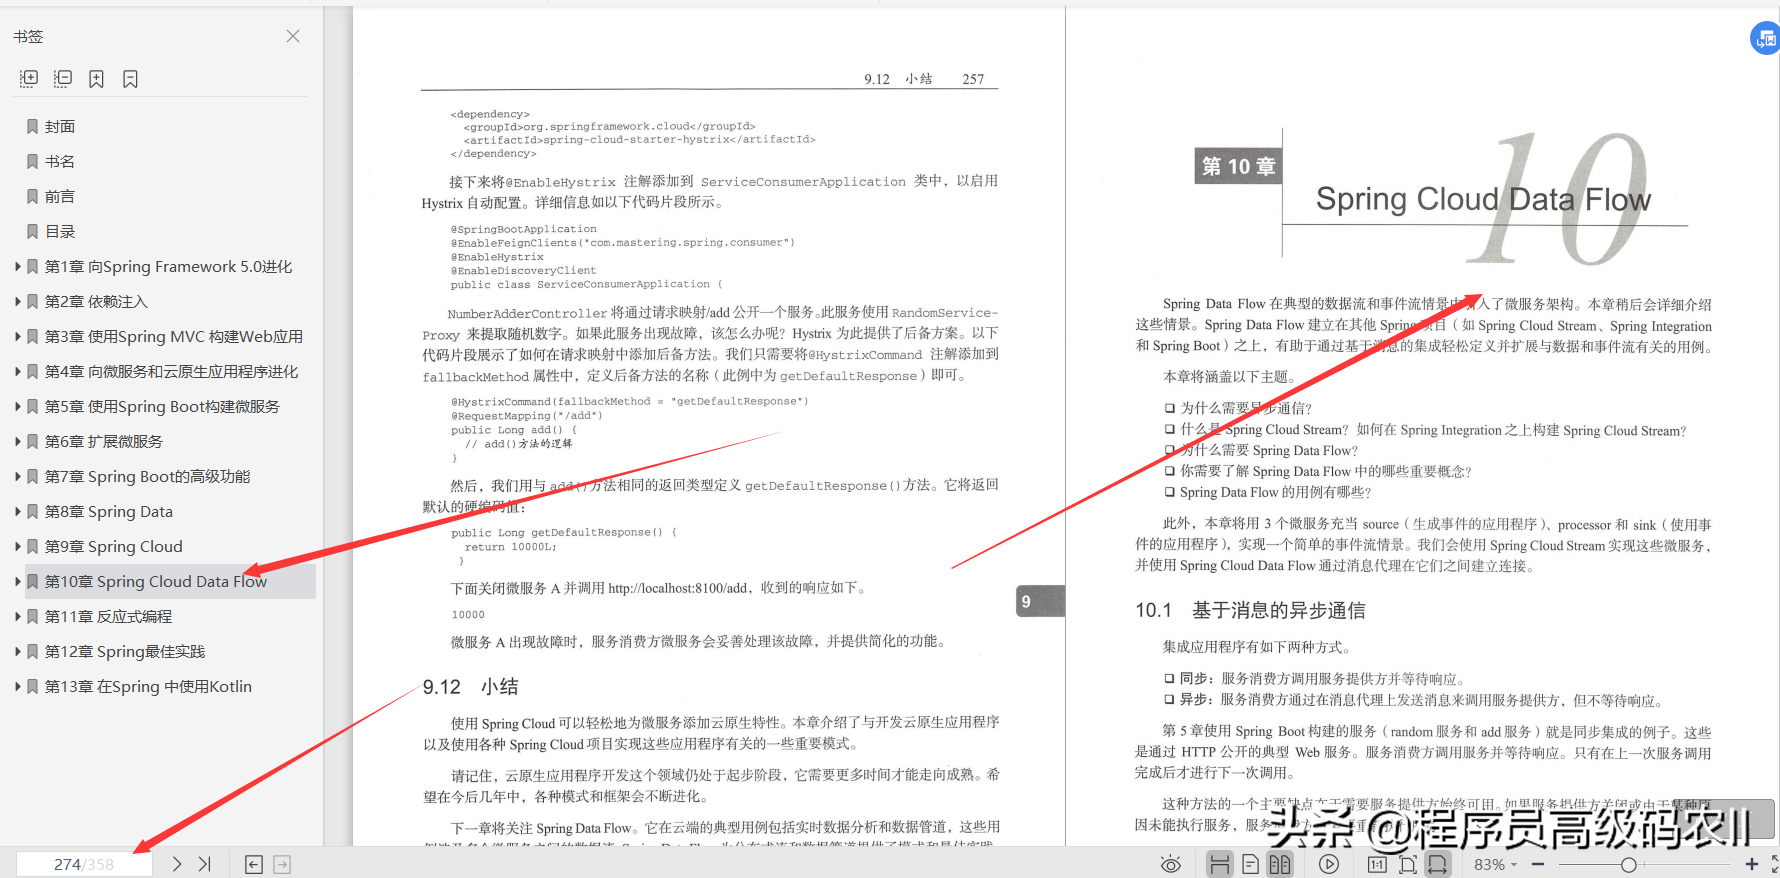Select bookmark 第13章 在Spring 中使用Kotlin
The image size is (1780, 878).
point(148,686)
